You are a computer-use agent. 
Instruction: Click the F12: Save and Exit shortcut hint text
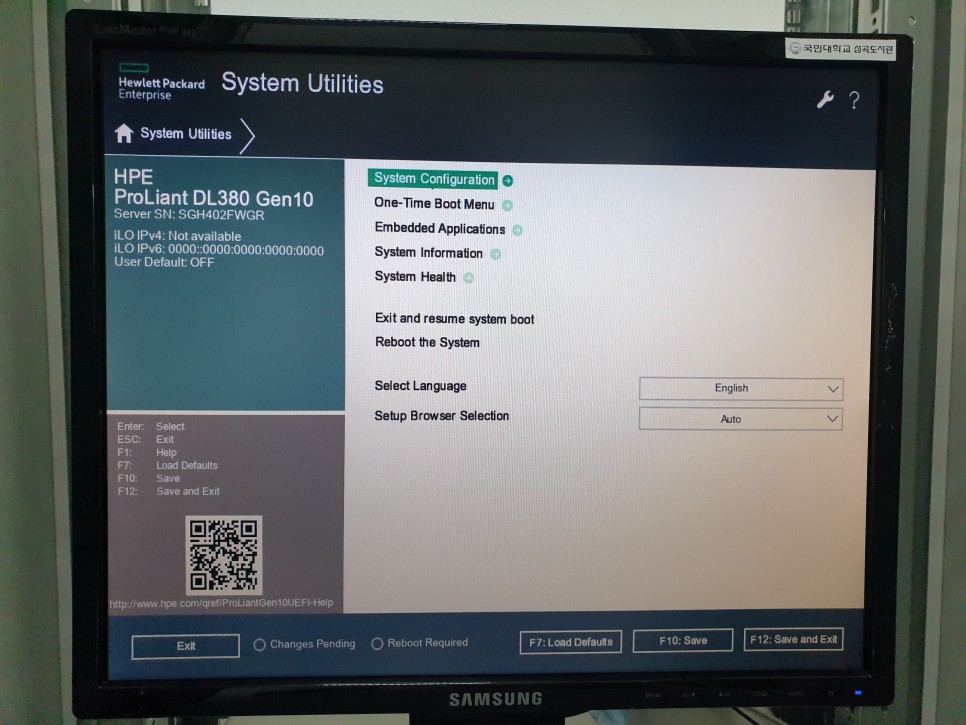point(168,491)
